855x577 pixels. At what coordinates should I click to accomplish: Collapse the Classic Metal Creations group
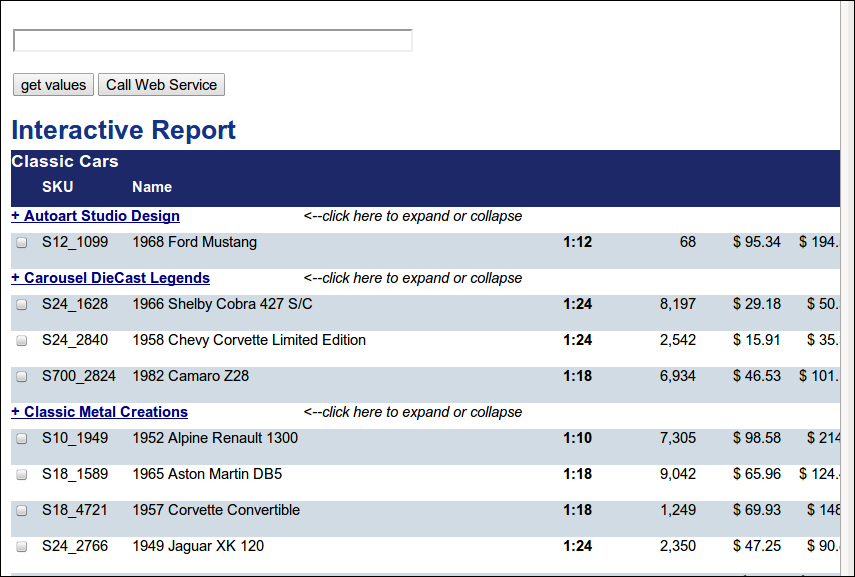[x=100, y=412]
